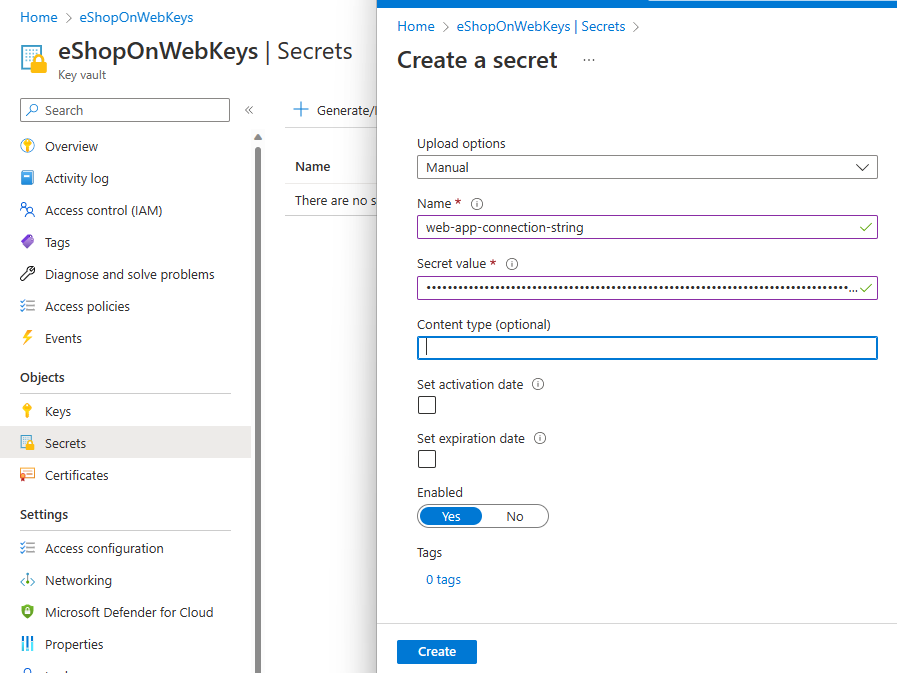The height and width of the screenshot is (673, 897).
Task: Open the 0 tags link
Action: [x=443, y=579]
